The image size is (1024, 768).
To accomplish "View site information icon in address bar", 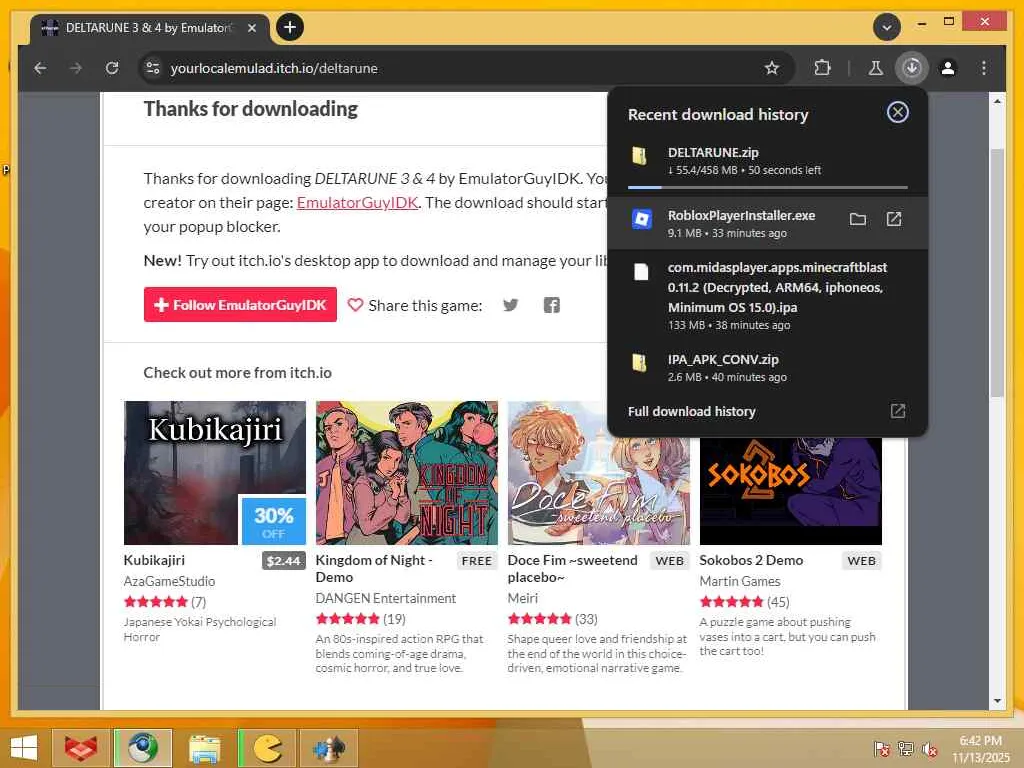I will point(153,68).
